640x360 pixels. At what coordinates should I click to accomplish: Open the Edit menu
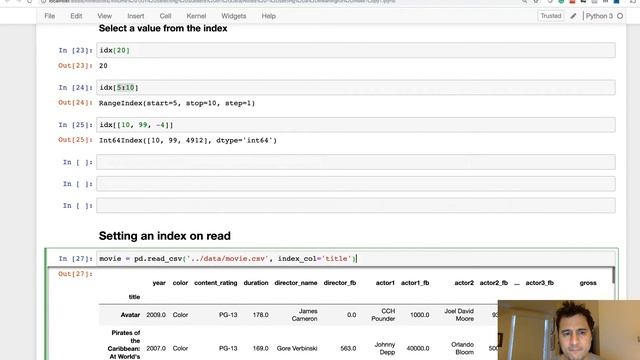point(76,16)
